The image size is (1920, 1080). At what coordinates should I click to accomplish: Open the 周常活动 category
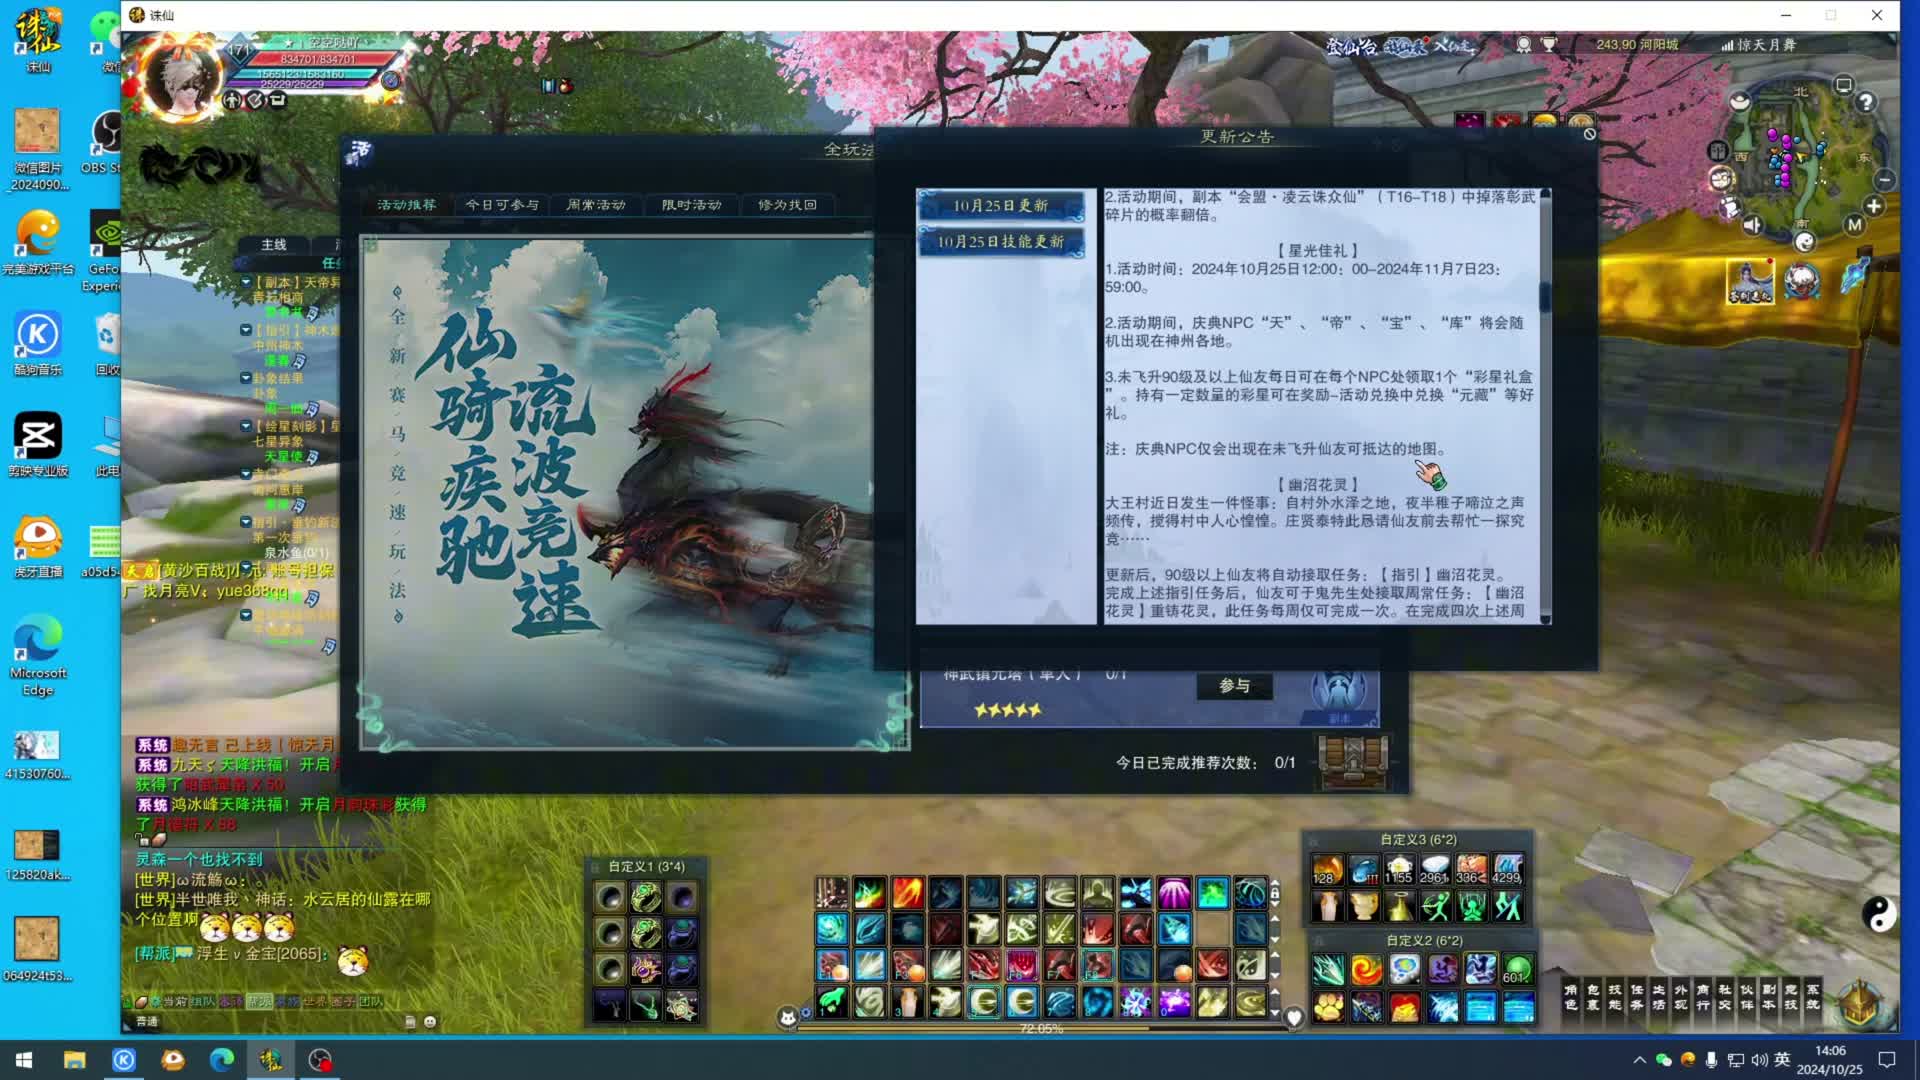(x=597, y=205)
